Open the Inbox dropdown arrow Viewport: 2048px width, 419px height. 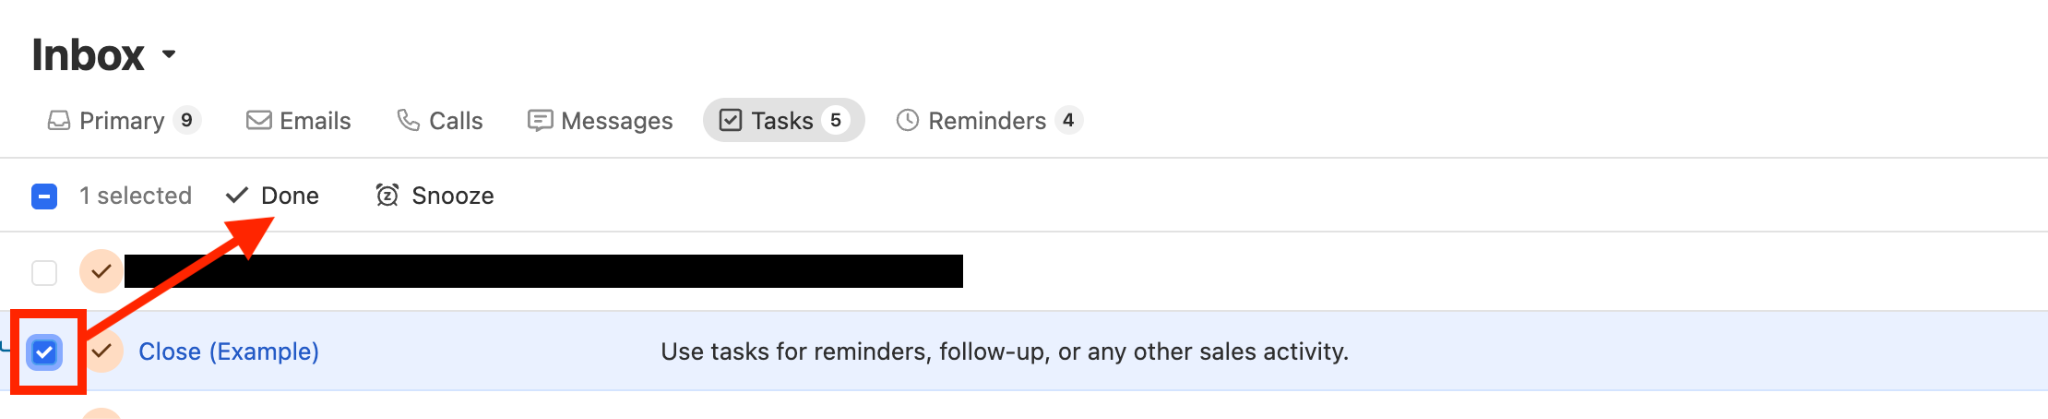coord(169,54)
